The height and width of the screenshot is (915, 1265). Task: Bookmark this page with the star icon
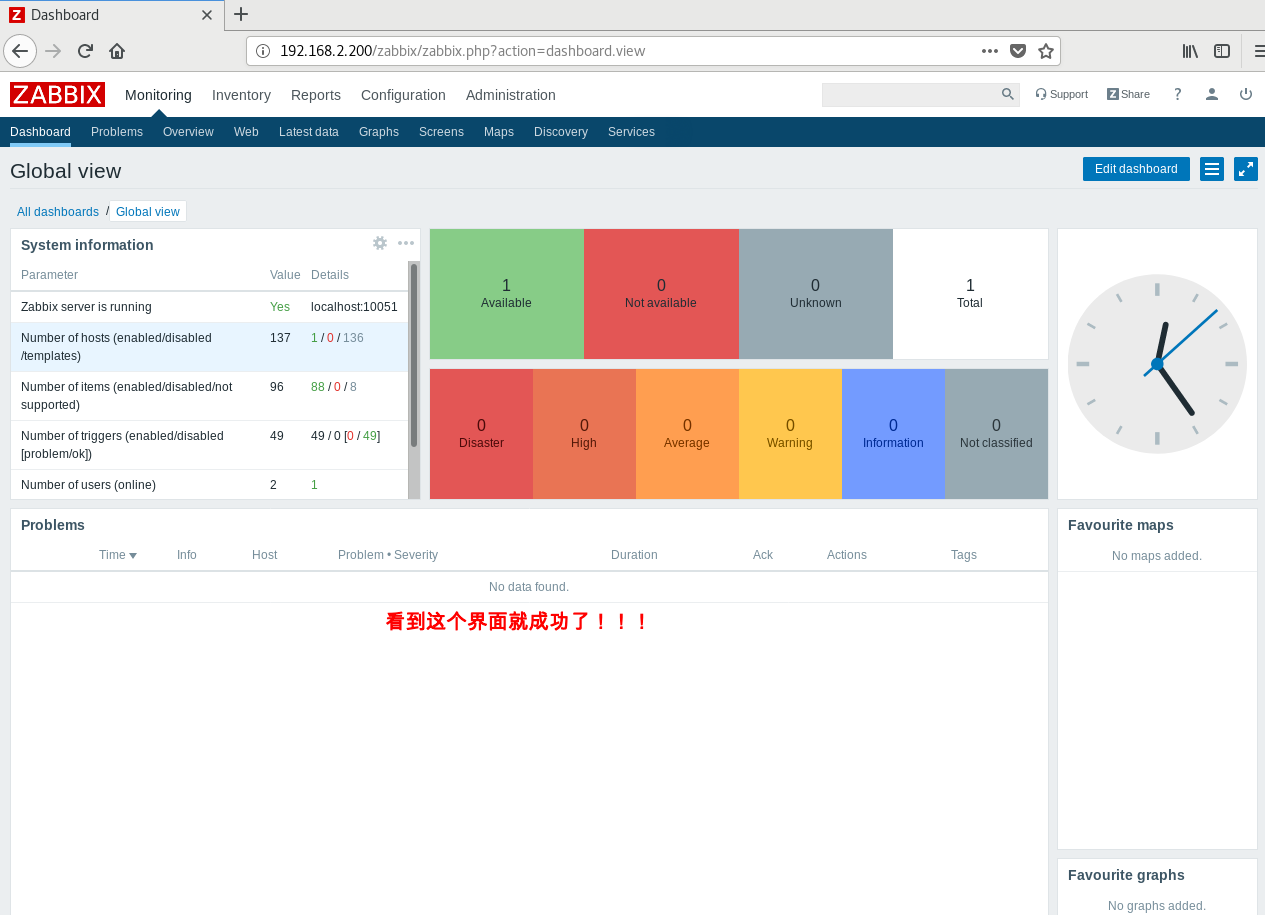click(x=1046, y=51)
